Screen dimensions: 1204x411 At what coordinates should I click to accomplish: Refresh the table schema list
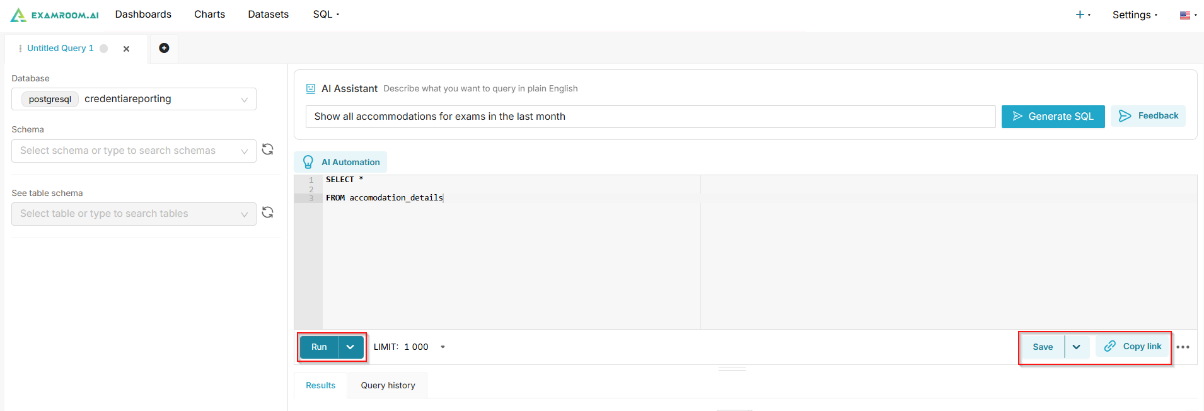tap(267, 213)
